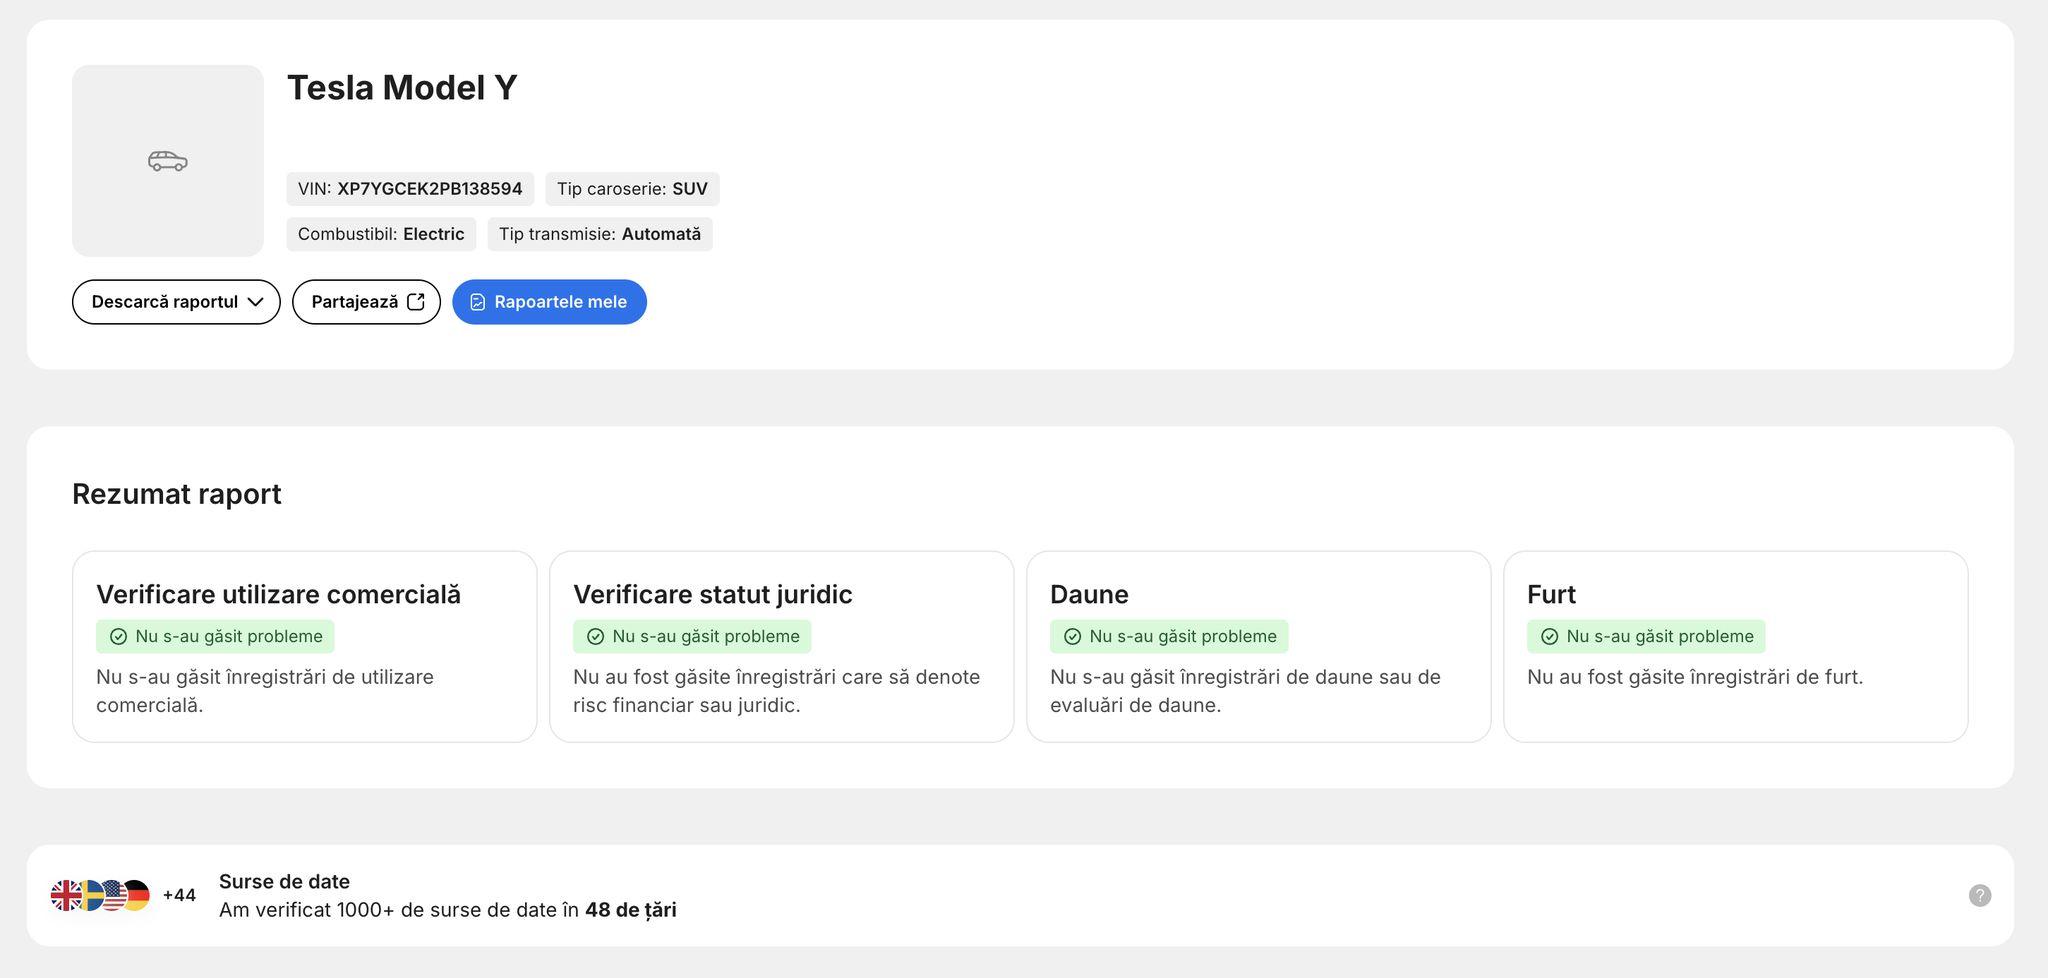This screenshot has height=978, width=2048.
Task: Open the Descarcă raportul dropdown
Action: [x=176, y=302]
